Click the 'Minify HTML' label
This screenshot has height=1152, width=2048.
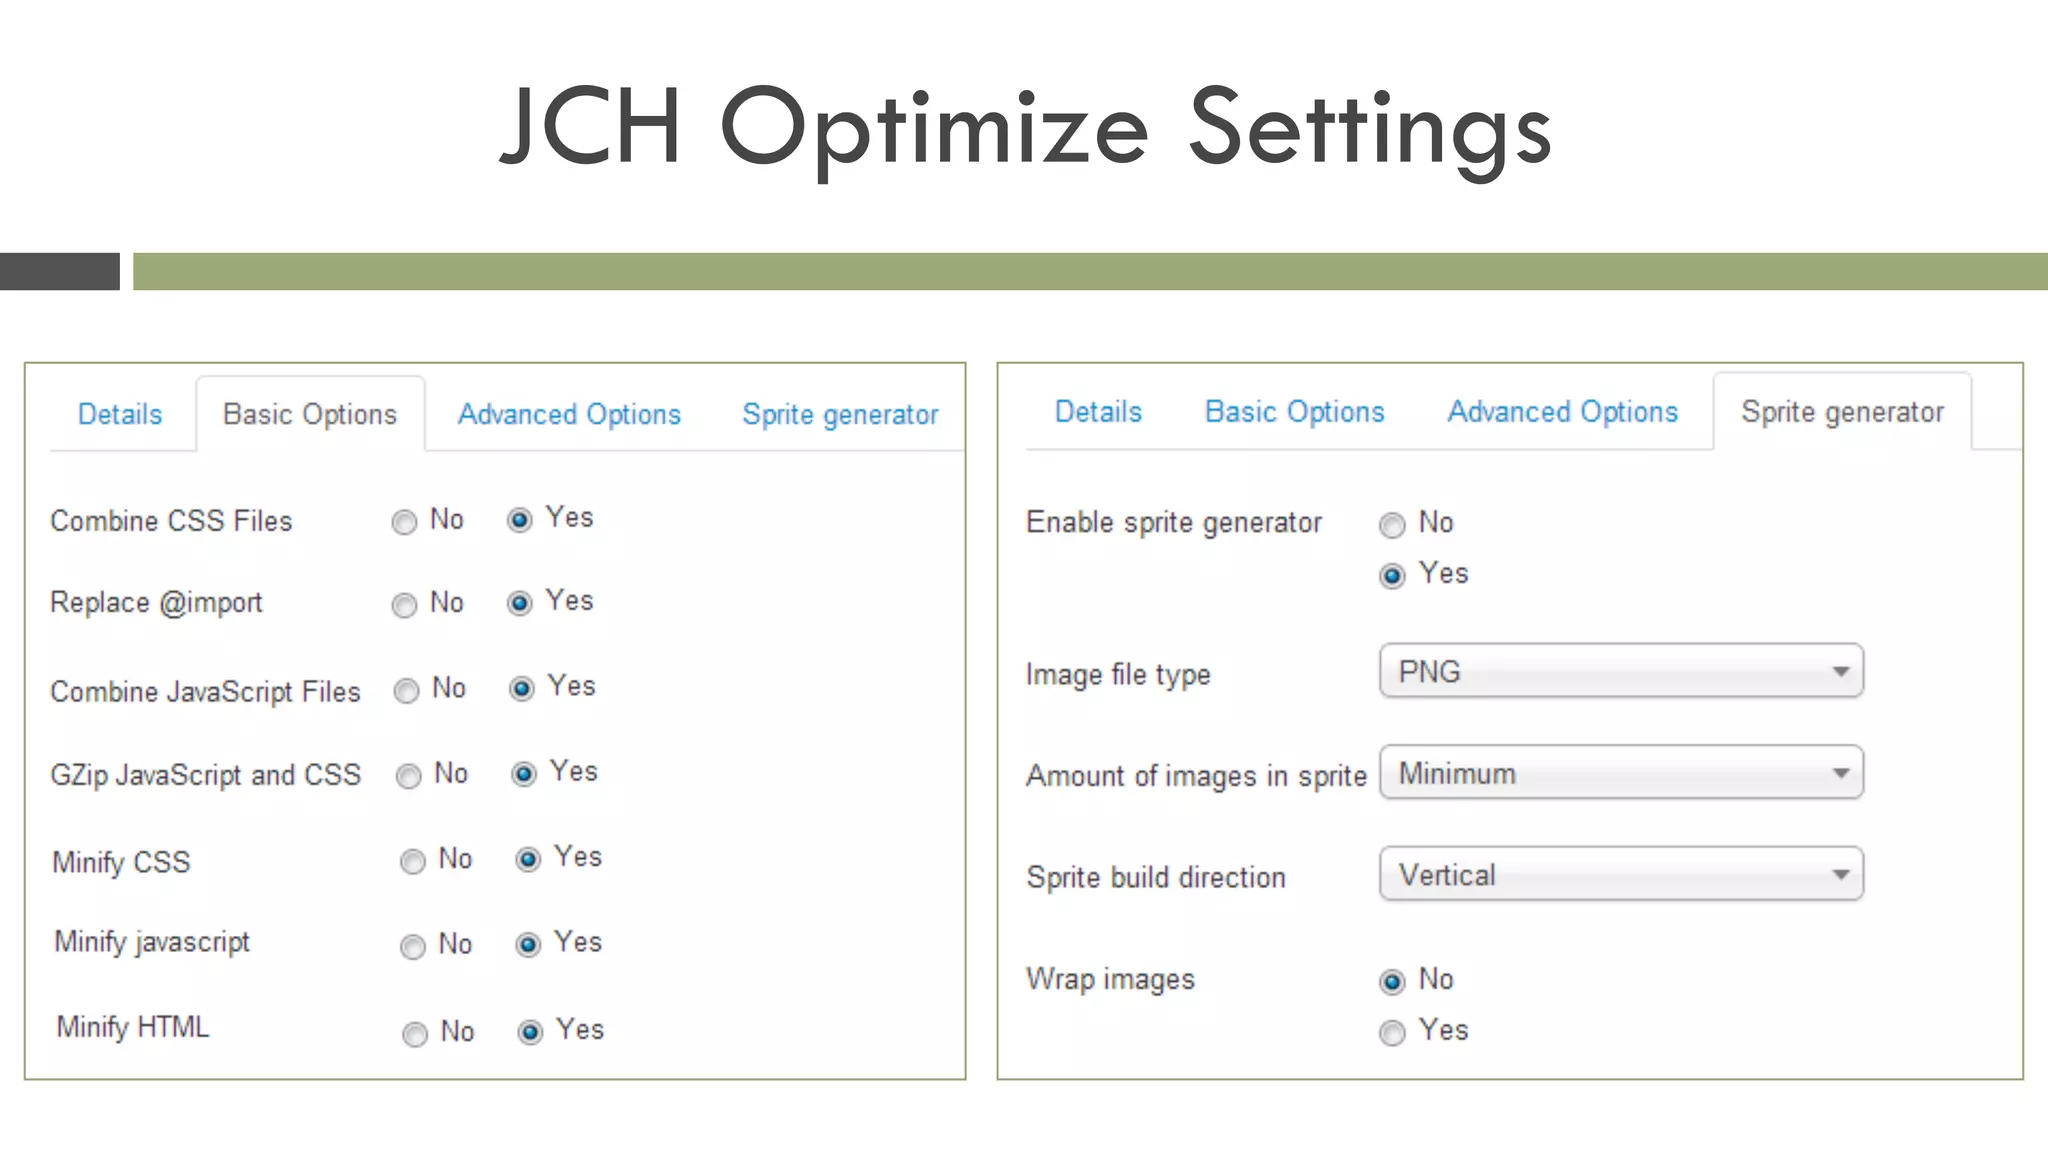coord(133,1027)
